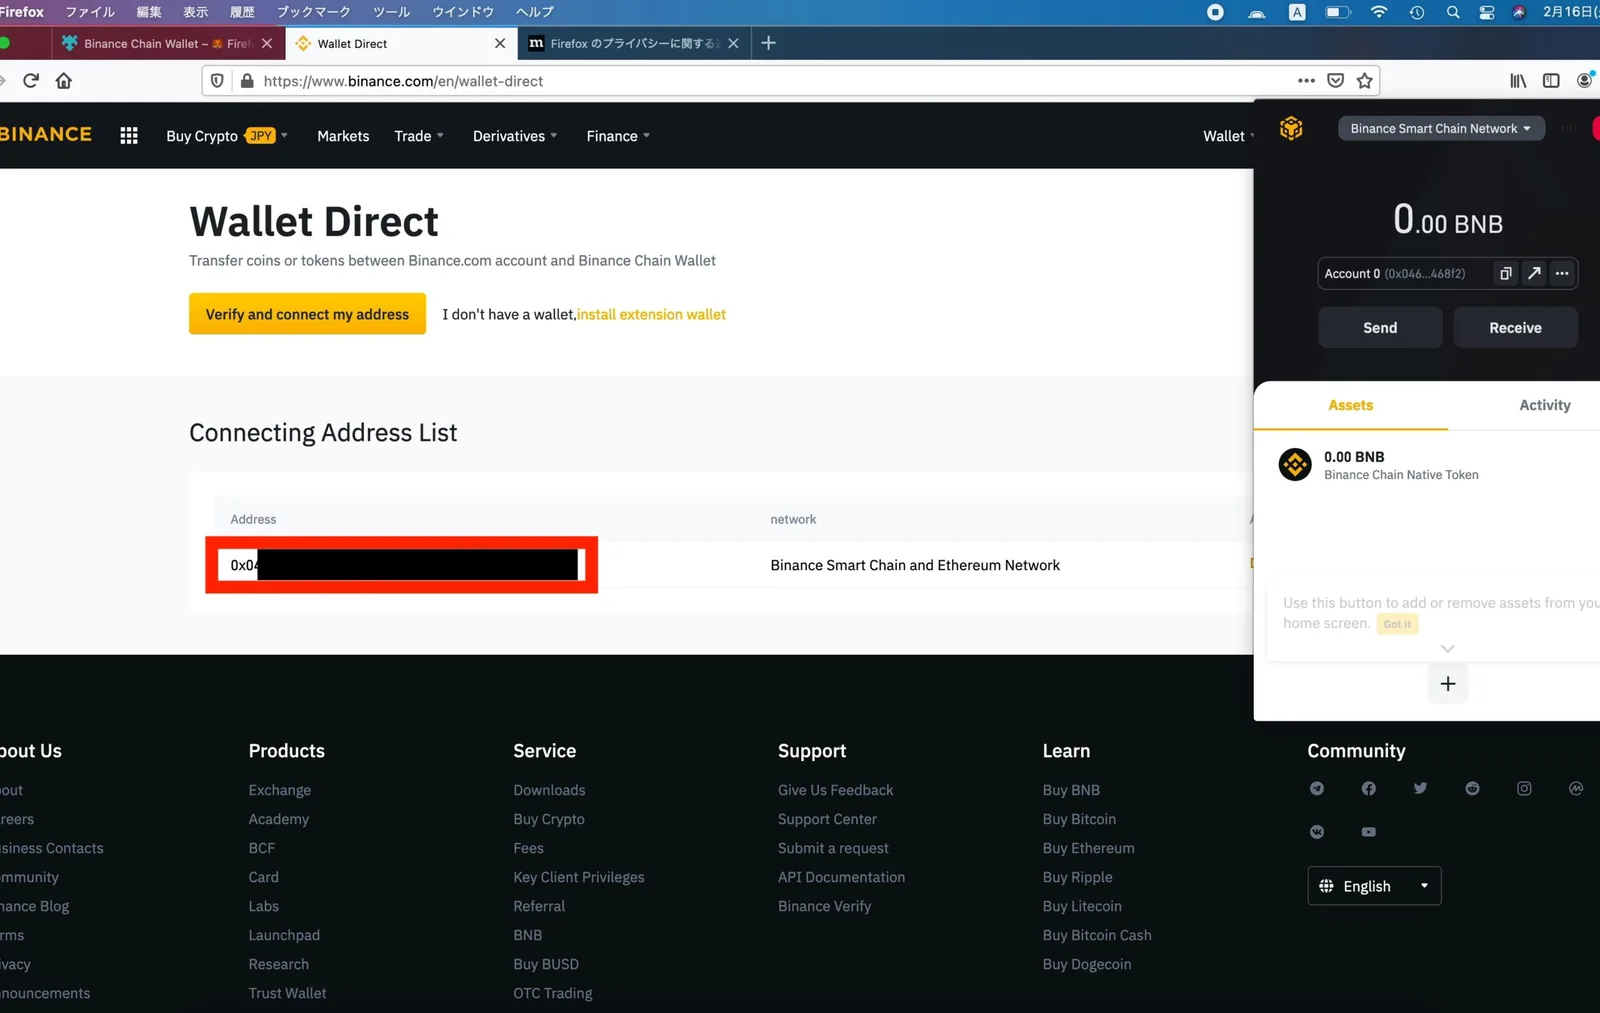Open the English language selector
This screenshot has width=1600, height=1013.
coord(1374,886)
